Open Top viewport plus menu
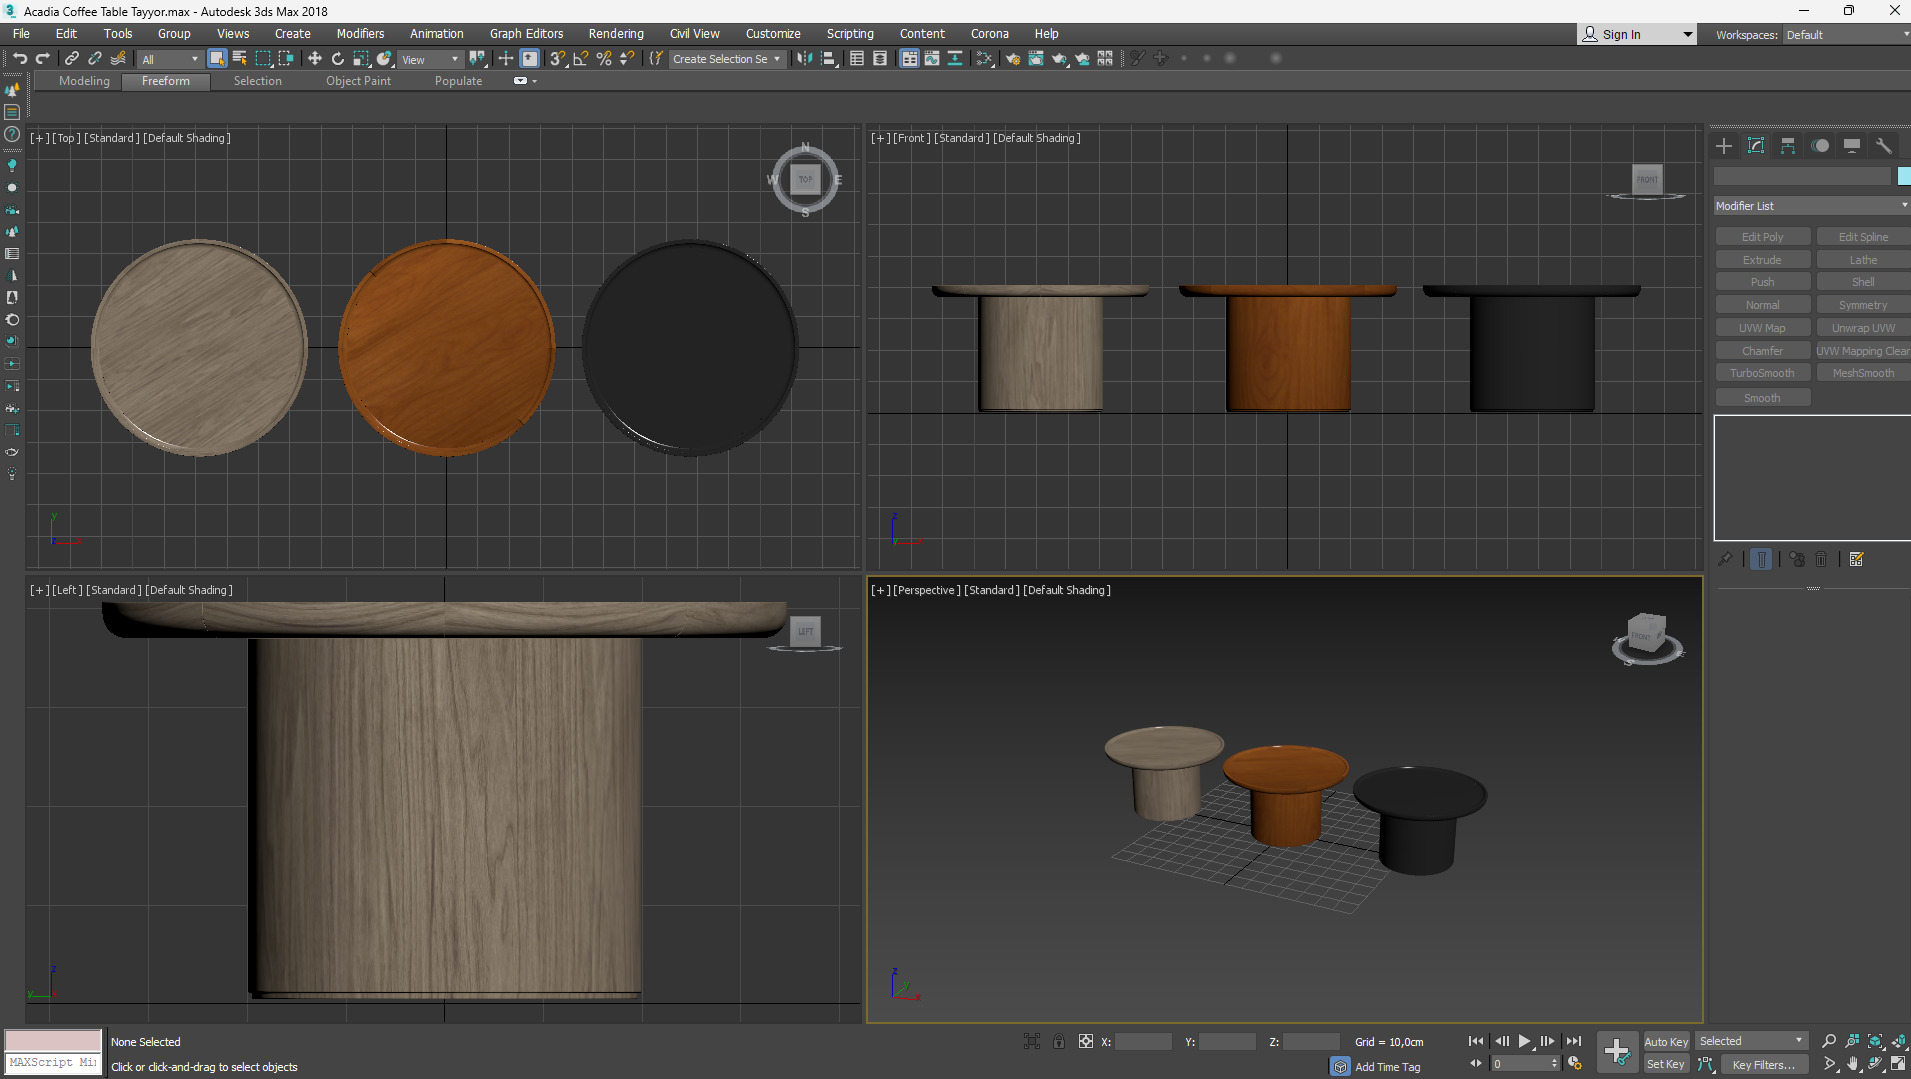 (39, 138)
